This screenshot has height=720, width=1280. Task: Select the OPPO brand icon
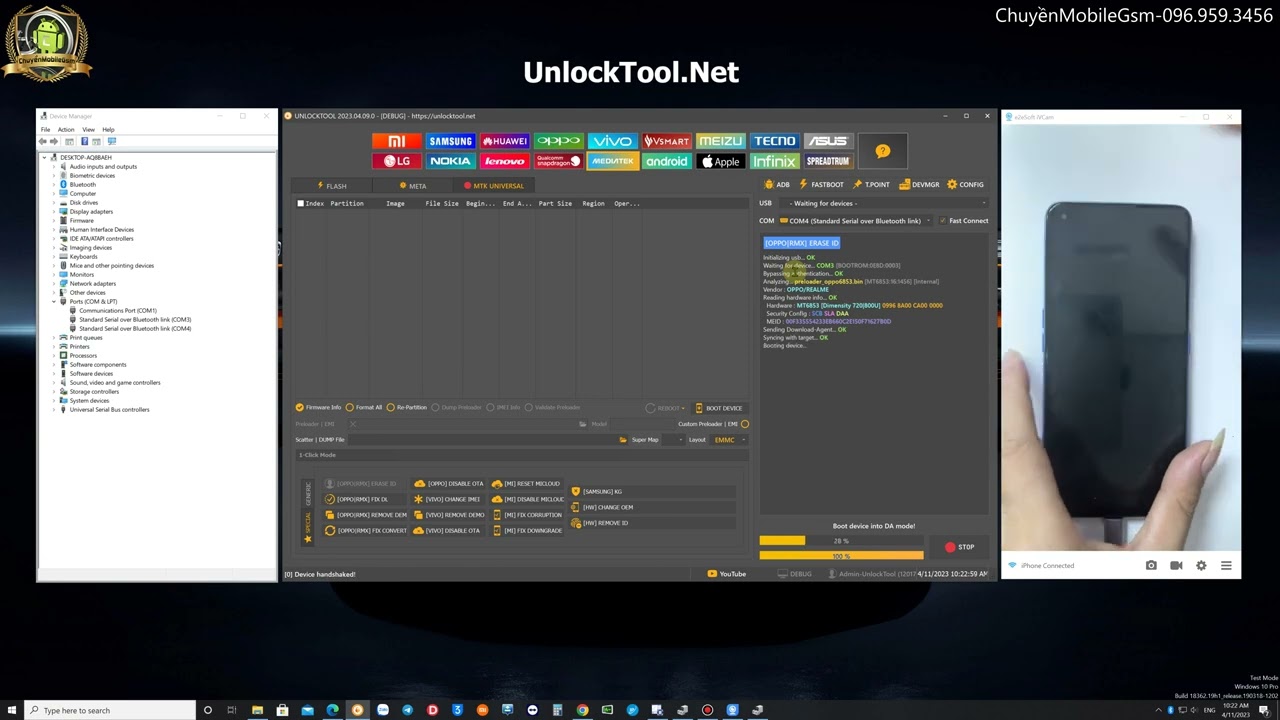pos(558,141)
